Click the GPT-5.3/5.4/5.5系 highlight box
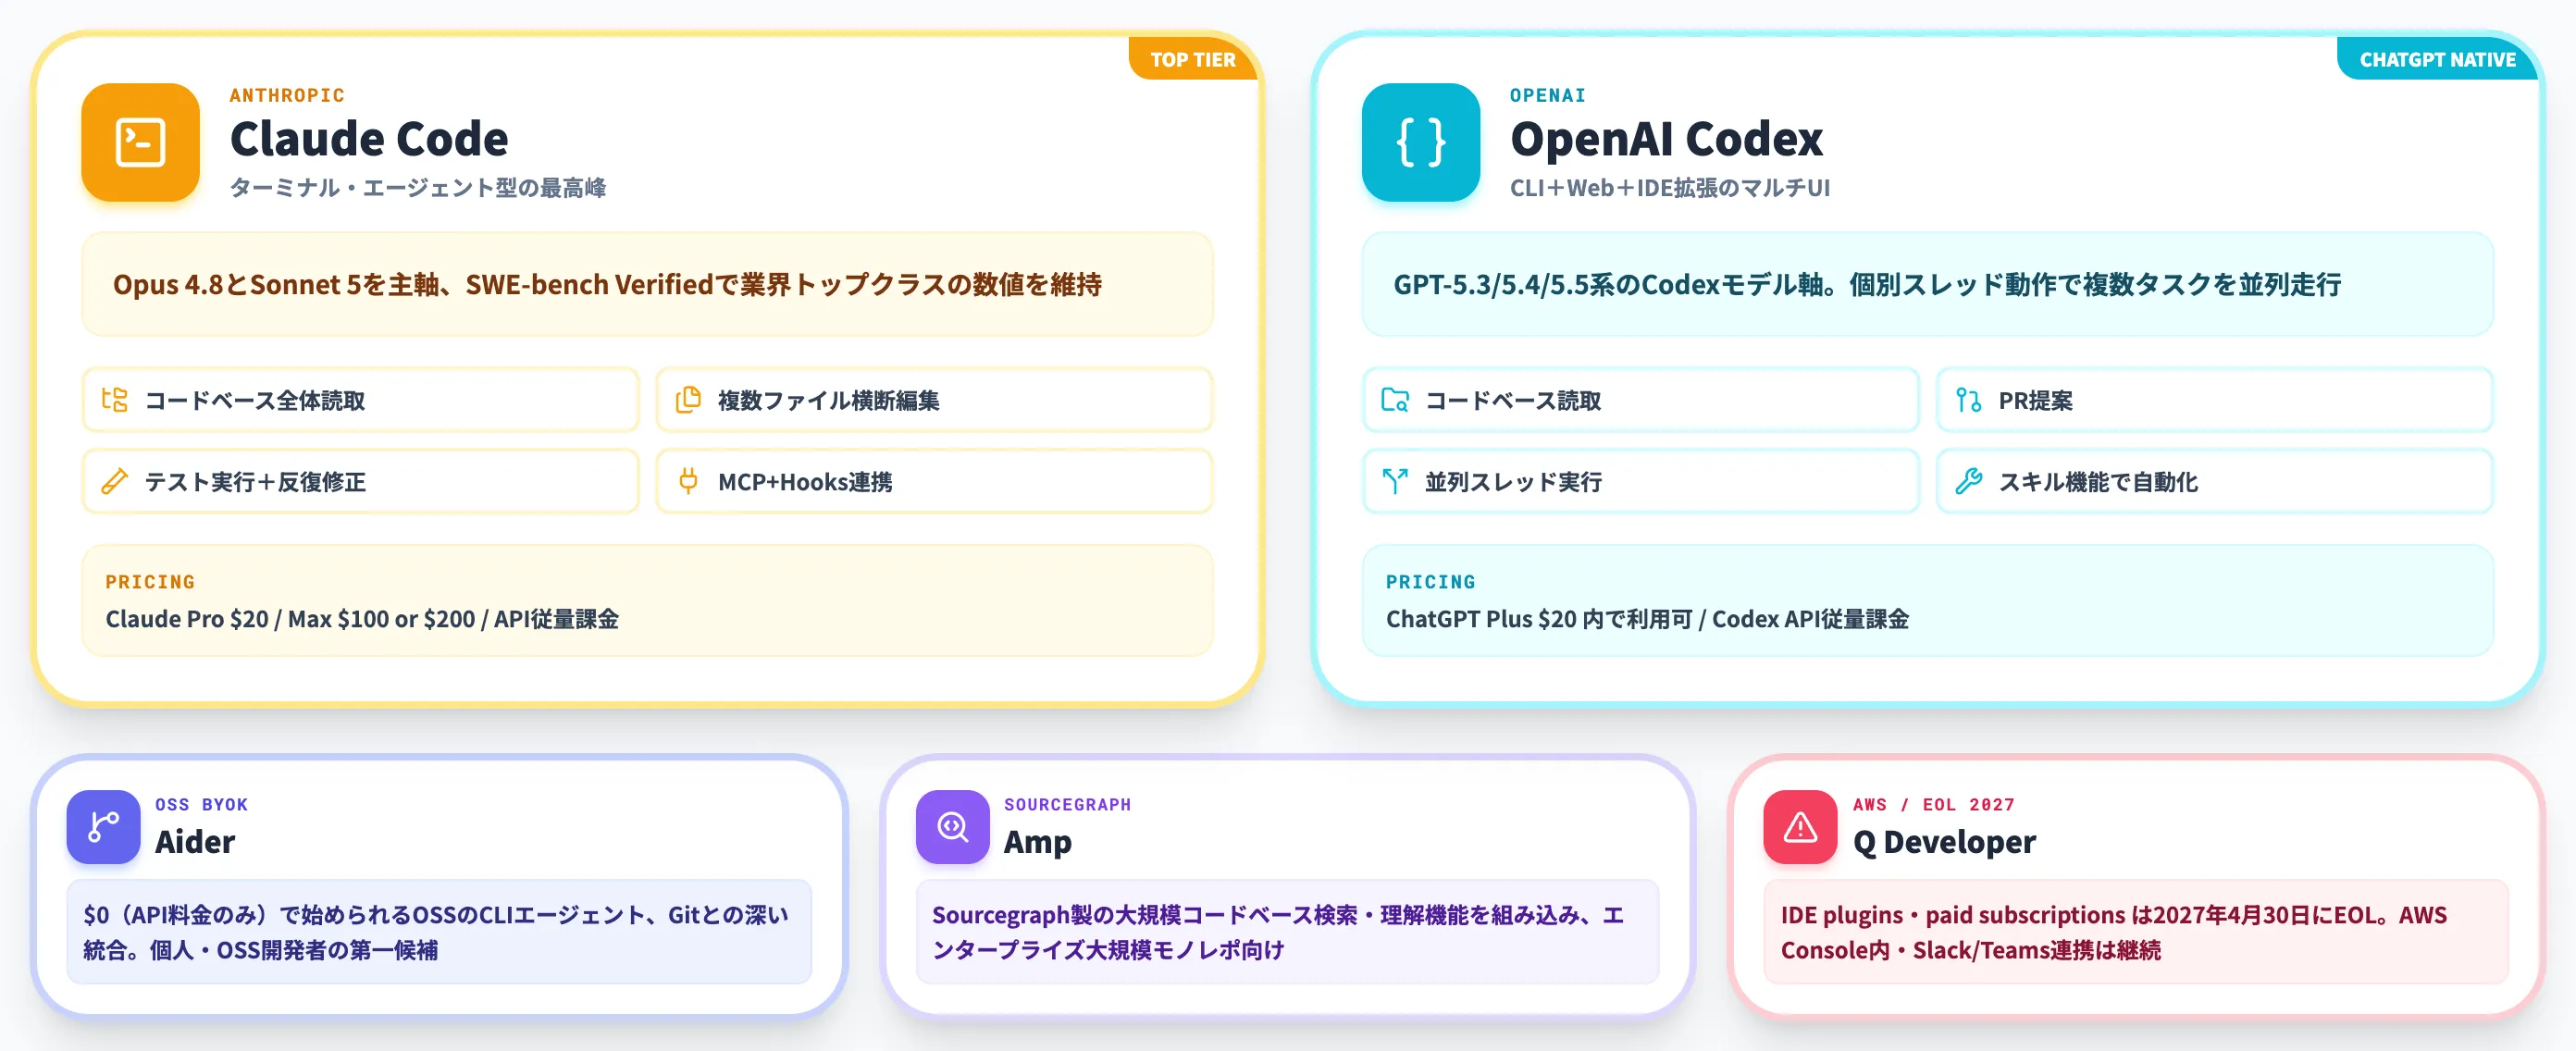 click(1927, 284)
